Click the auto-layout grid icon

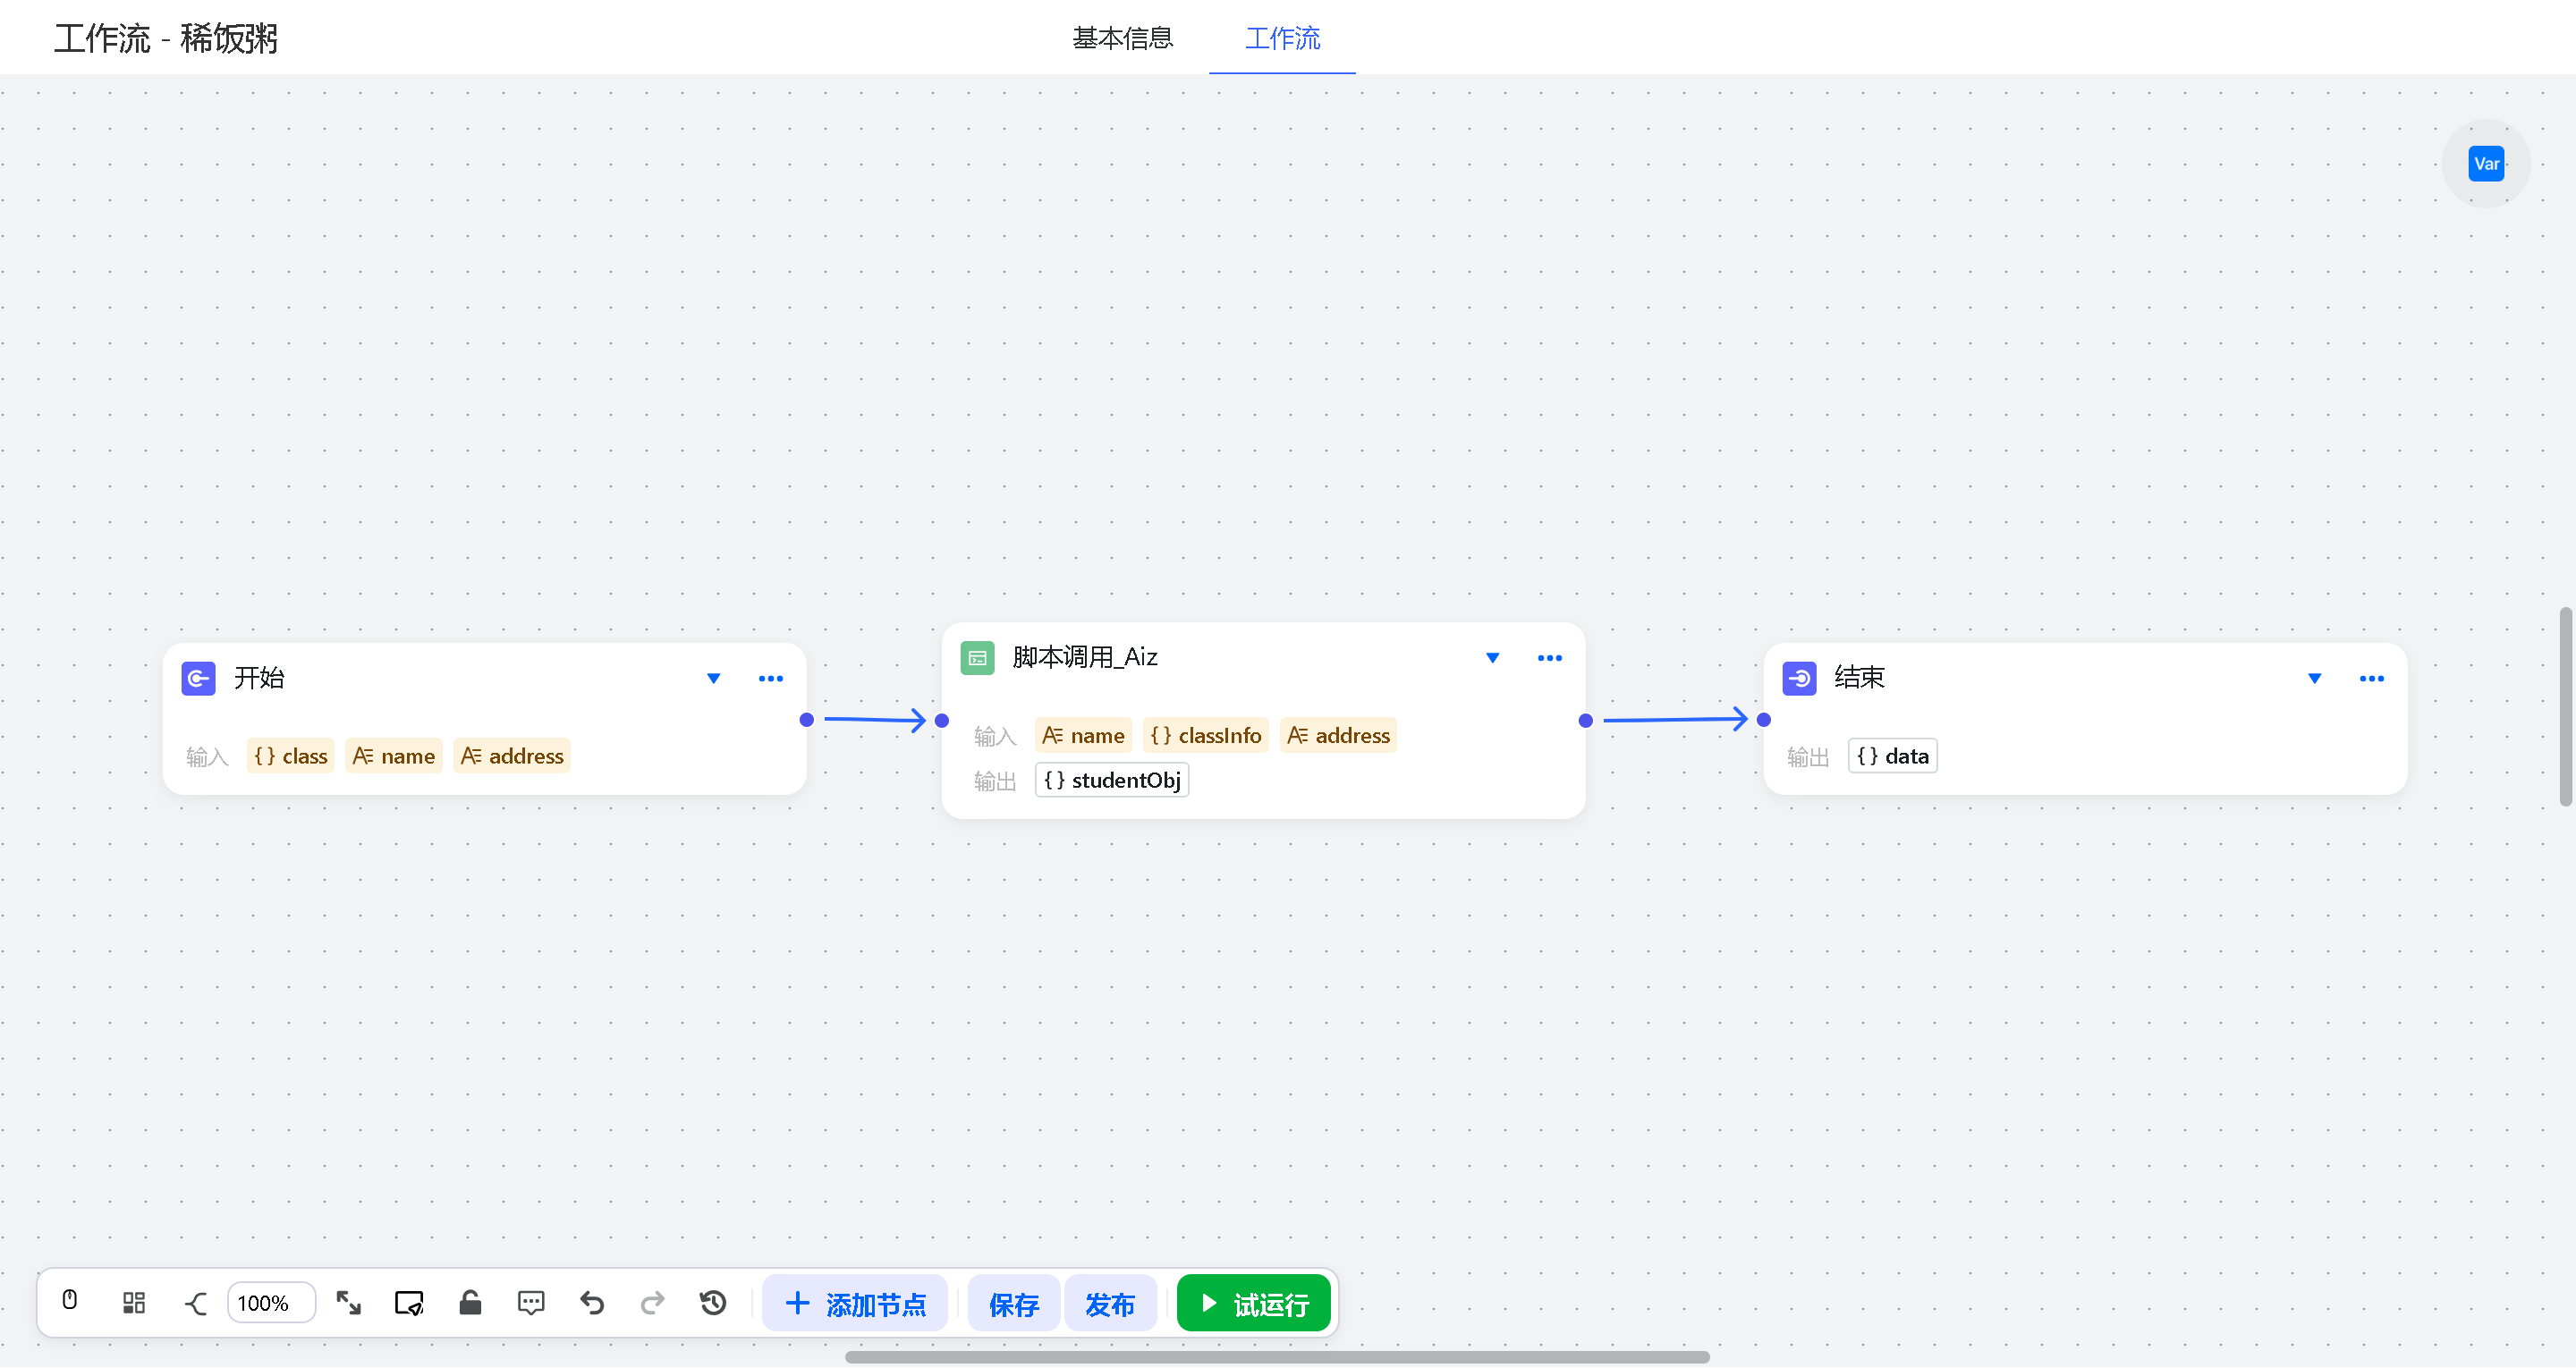[x=133, y=1303]
